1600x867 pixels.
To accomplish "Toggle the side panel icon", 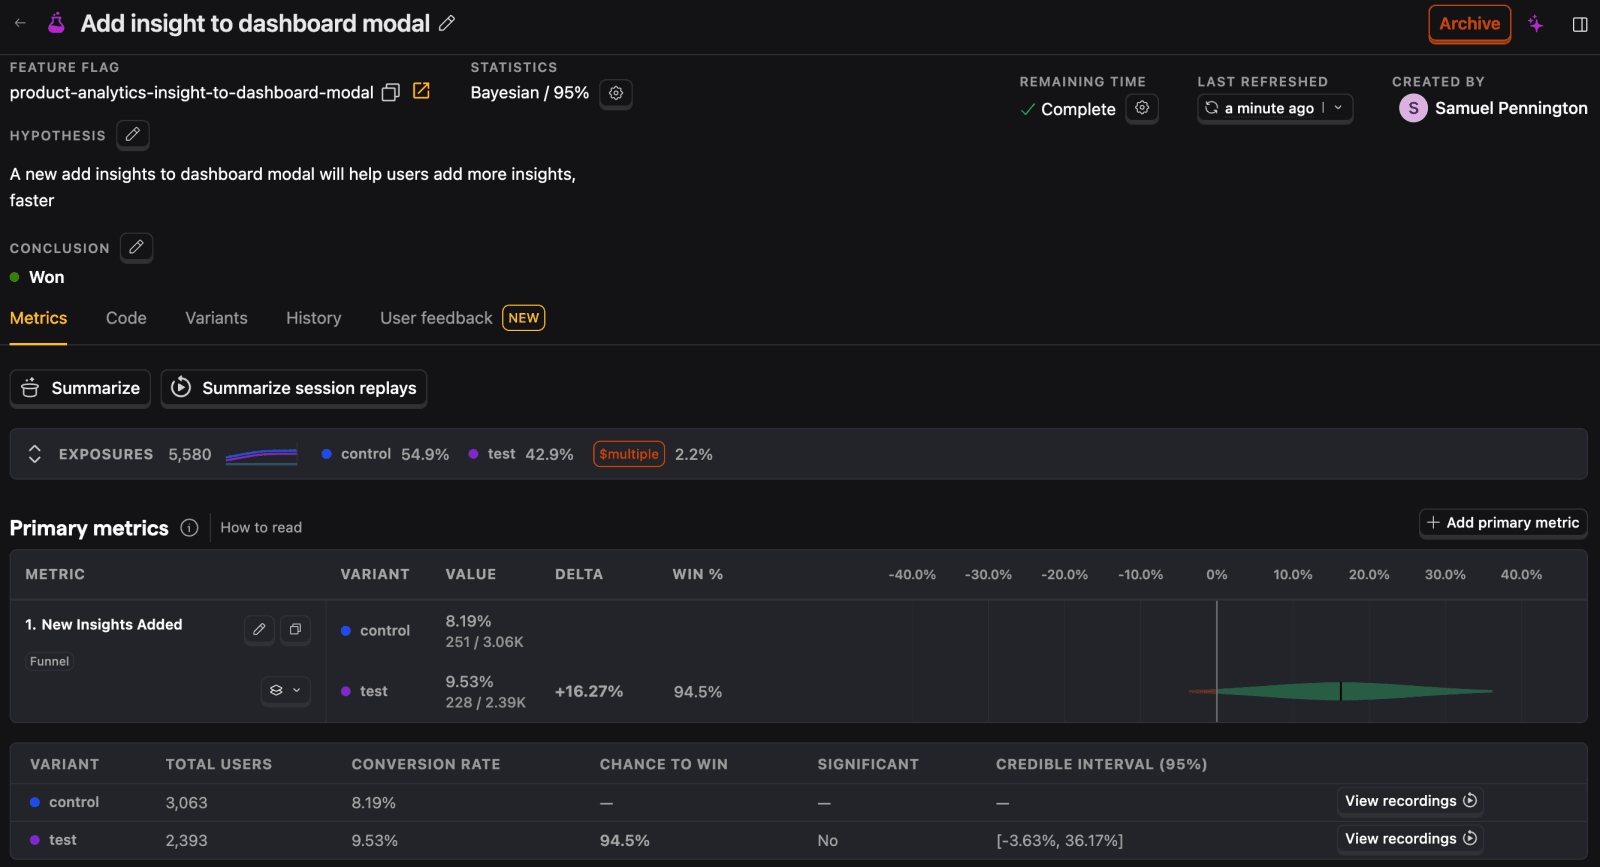I will click(x=1580, y=24).
